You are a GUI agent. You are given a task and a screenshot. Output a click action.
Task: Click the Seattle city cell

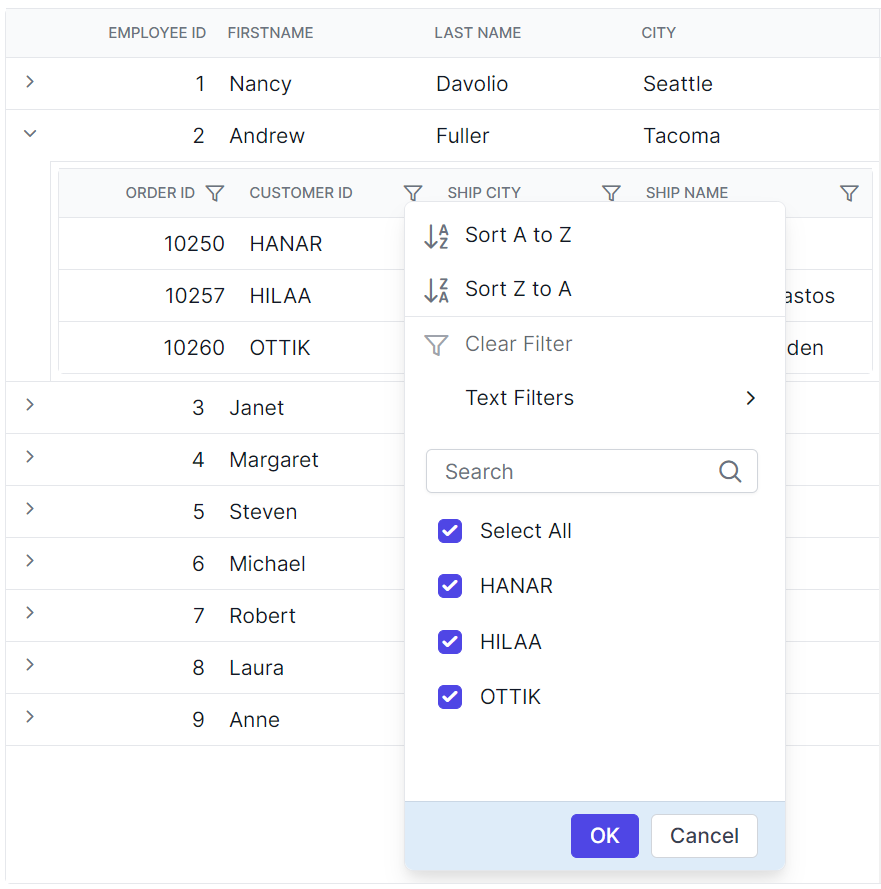coord(677,84)
